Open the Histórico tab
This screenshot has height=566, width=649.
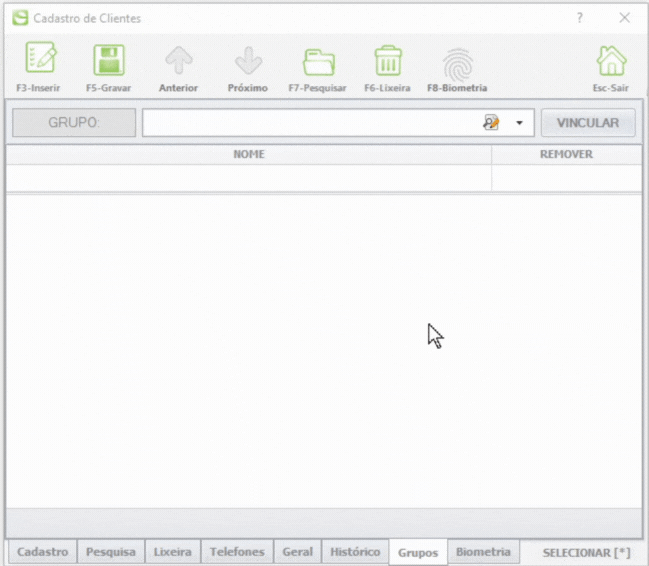pyautogui.click(x=355, y=552)
